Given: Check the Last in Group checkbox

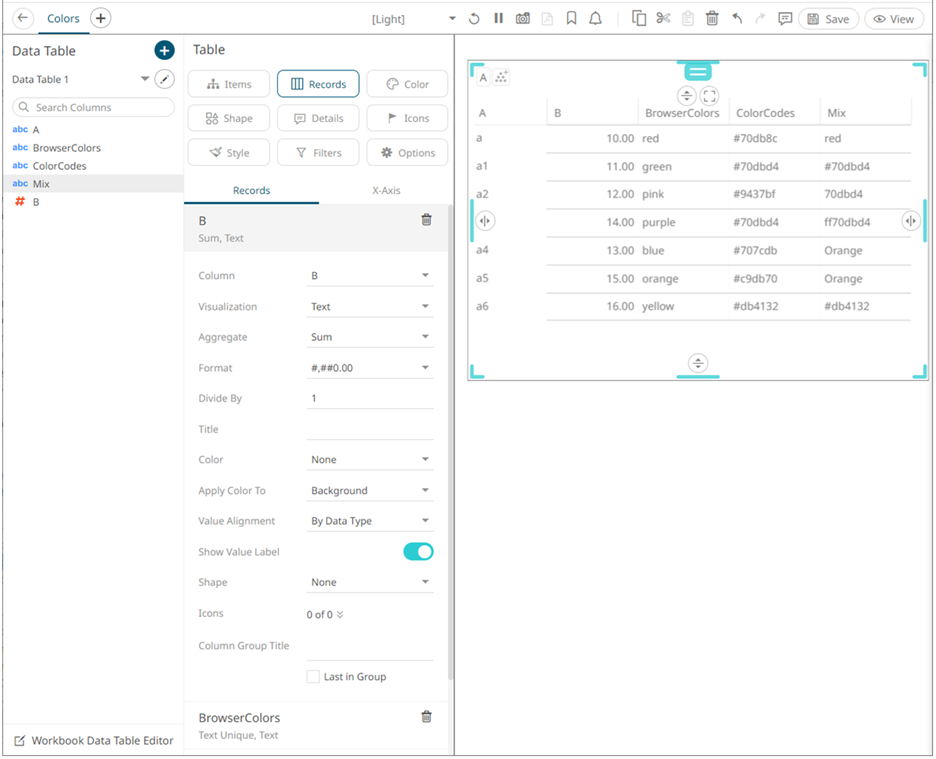Looking at the screenshot, I should (314, 677).
